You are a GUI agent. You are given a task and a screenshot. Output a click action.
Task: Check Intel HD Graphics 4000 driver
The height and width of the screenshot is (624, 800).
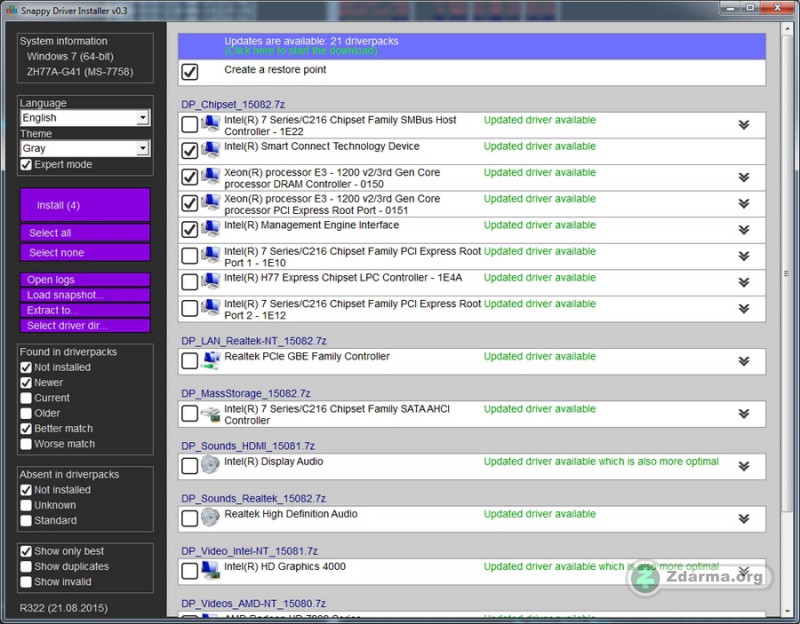coord(190,571)
